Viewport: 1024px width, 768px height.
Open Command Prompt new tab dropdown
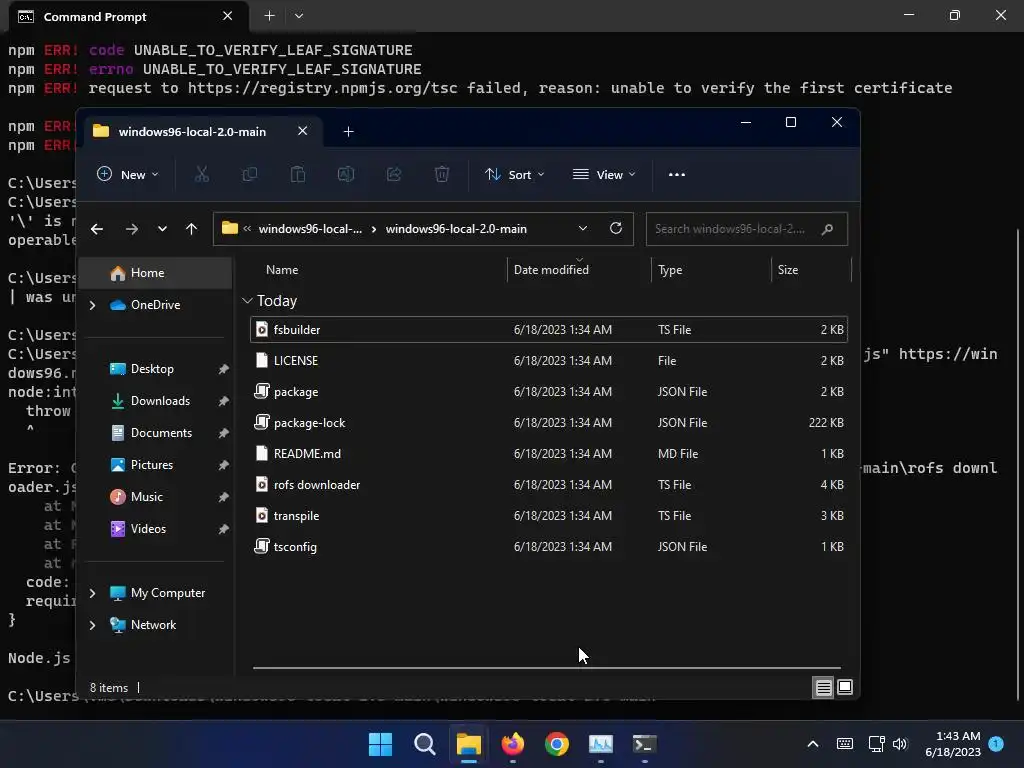[x=298, y=16]
